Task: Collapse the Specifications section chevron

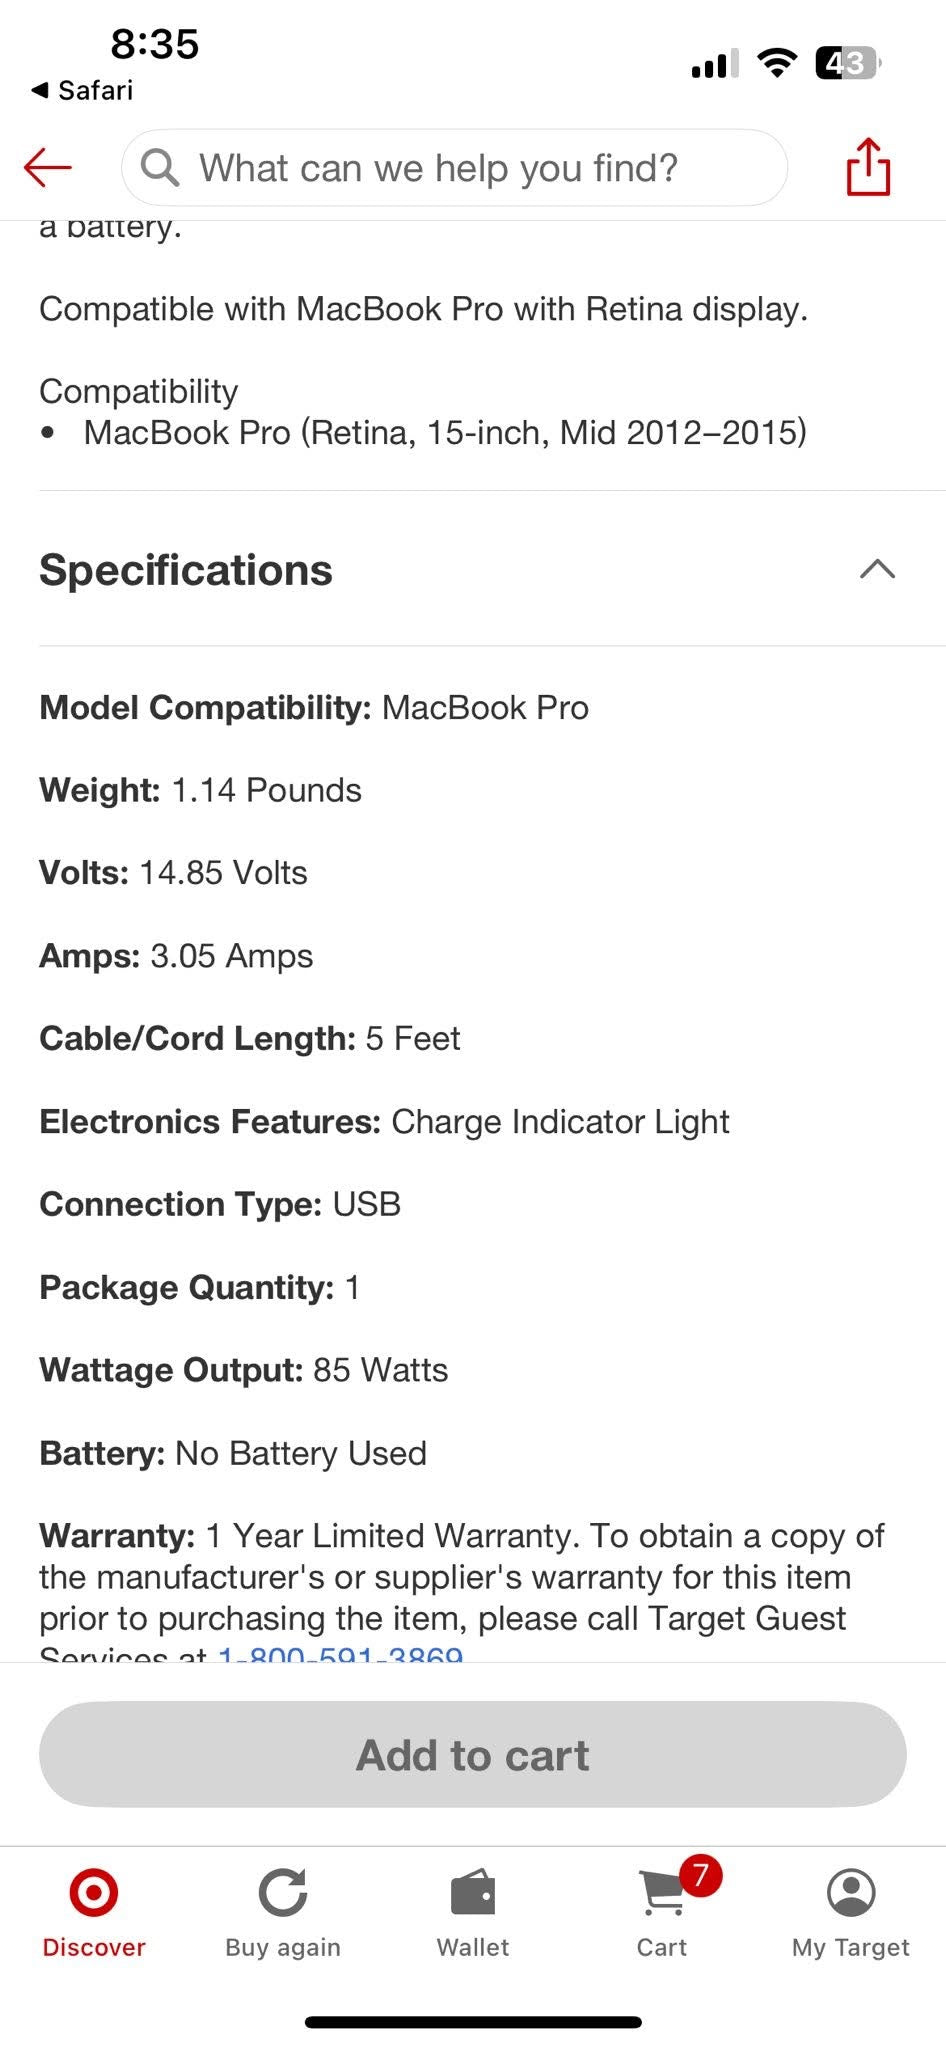Action: point(877,570)
